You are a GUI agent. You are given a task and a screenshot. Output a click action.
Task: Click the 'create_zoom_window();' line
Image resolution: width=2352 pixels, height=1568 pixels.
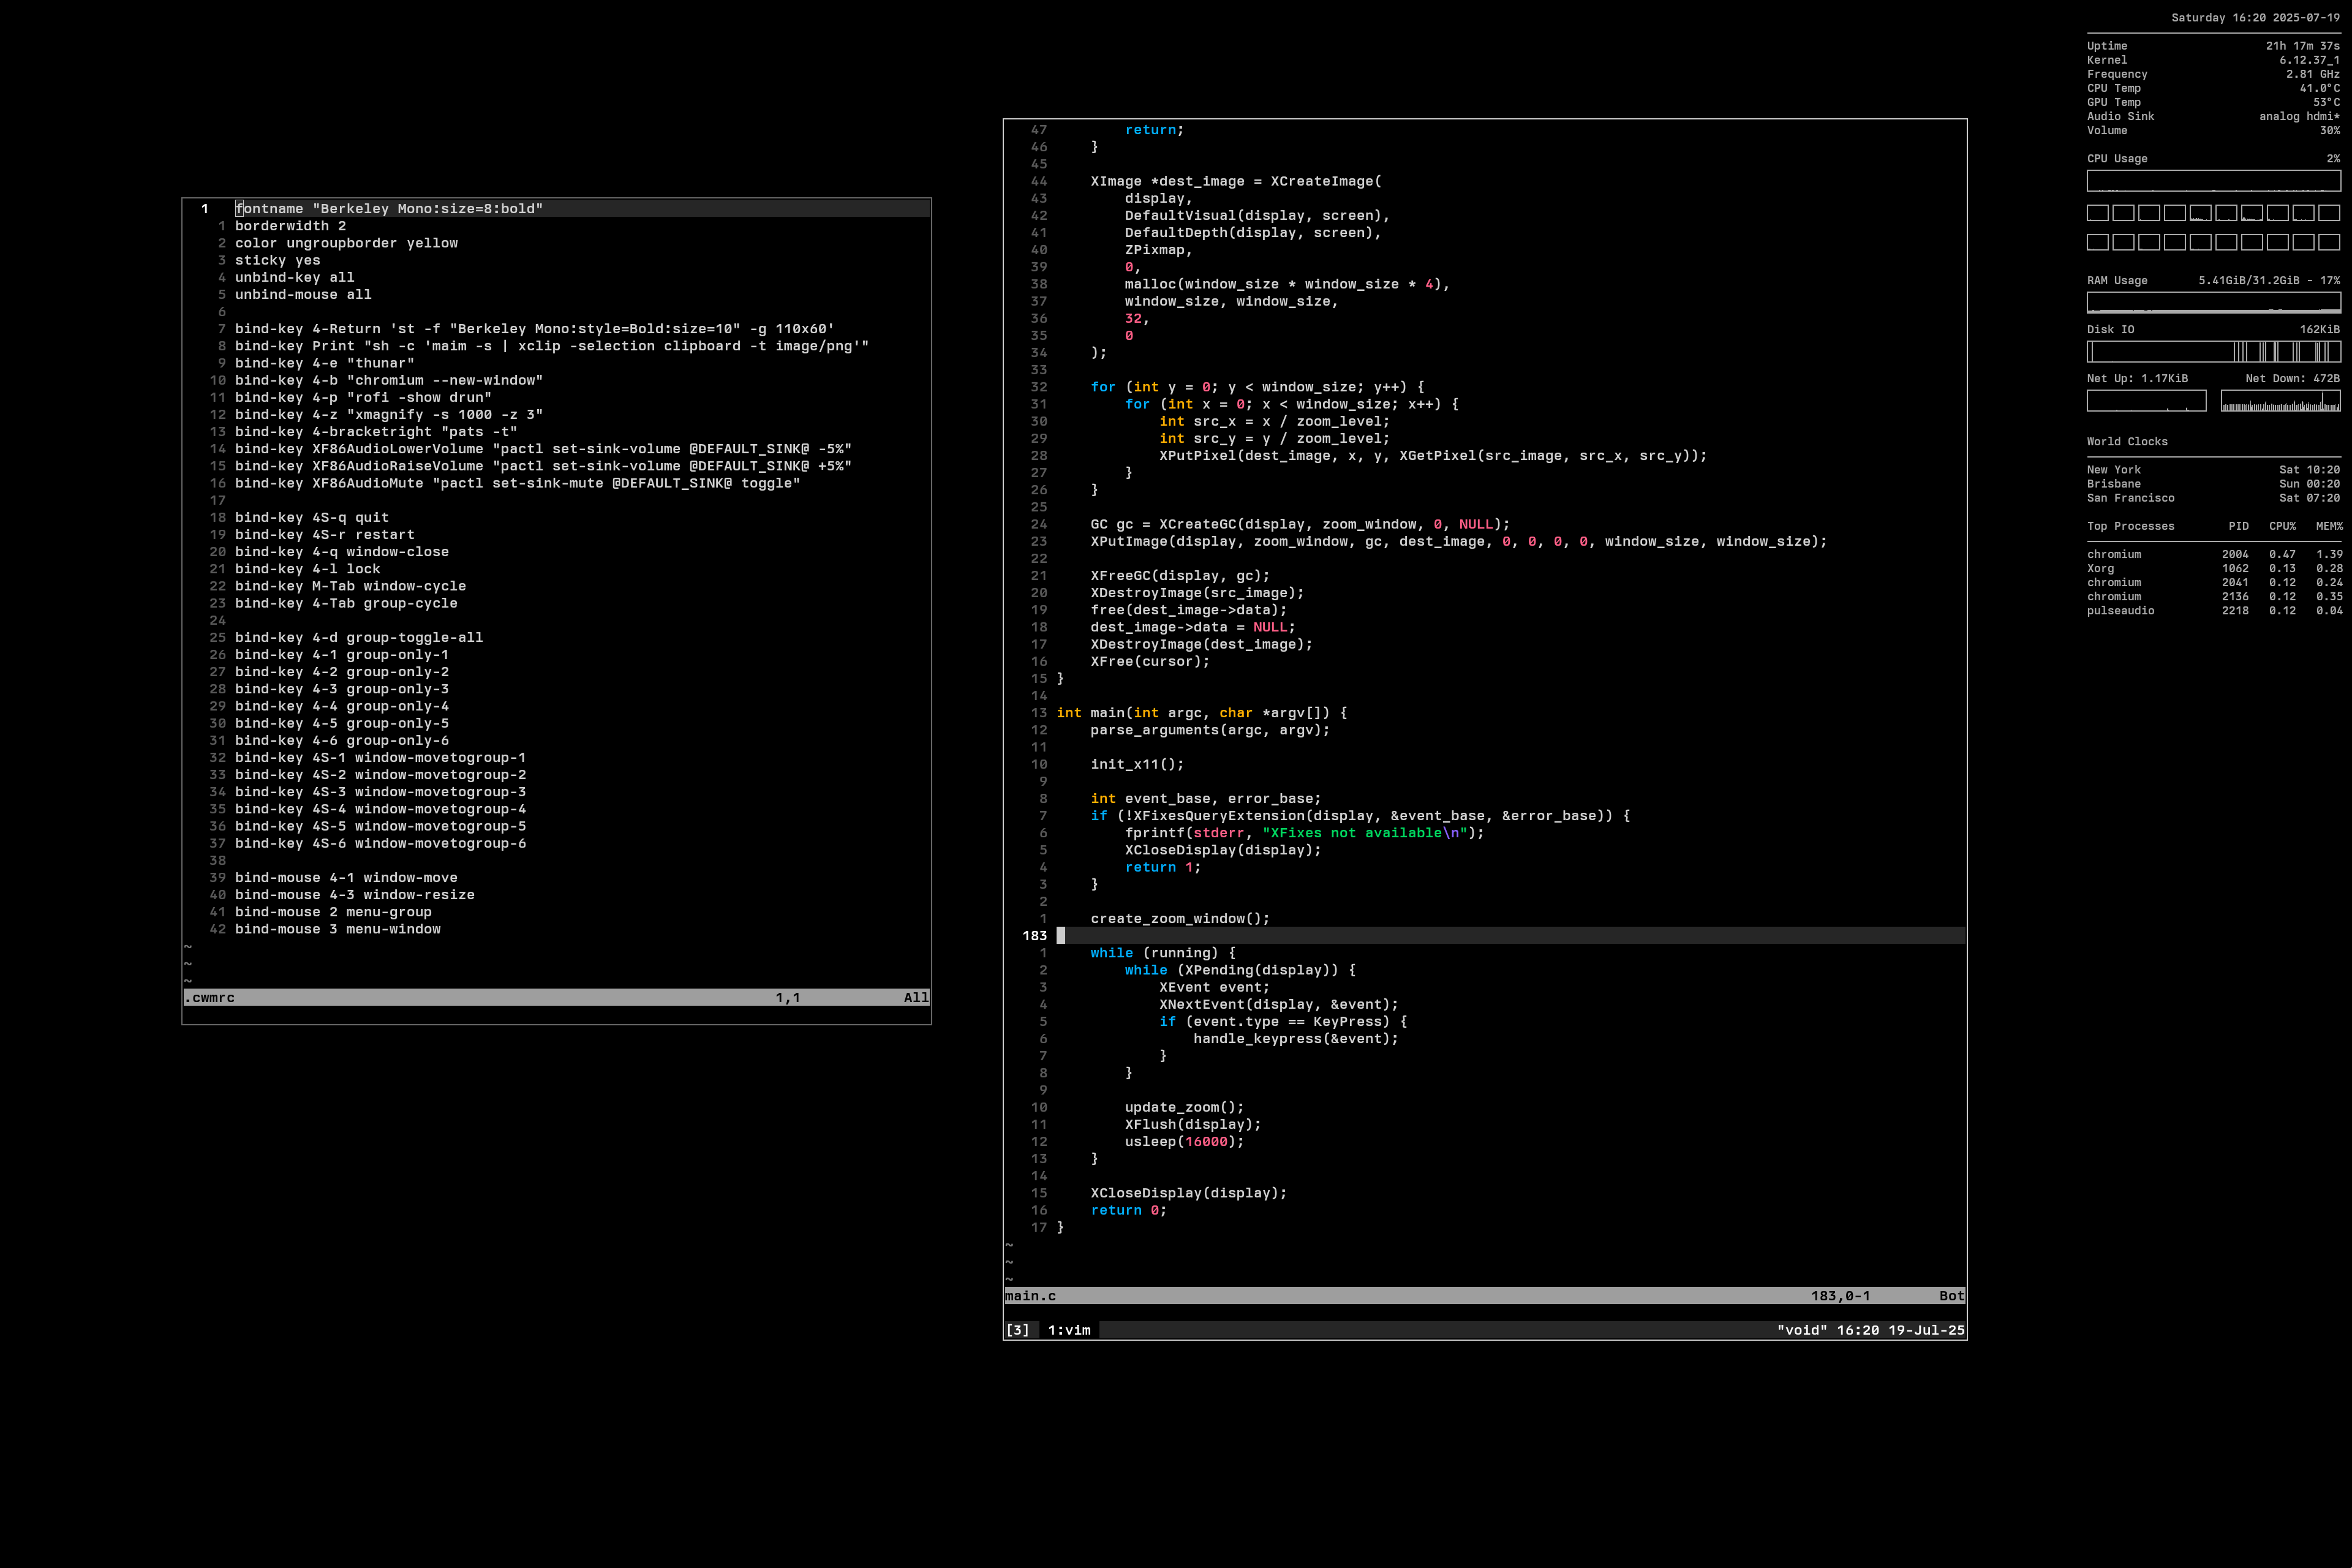[1180, 919]
